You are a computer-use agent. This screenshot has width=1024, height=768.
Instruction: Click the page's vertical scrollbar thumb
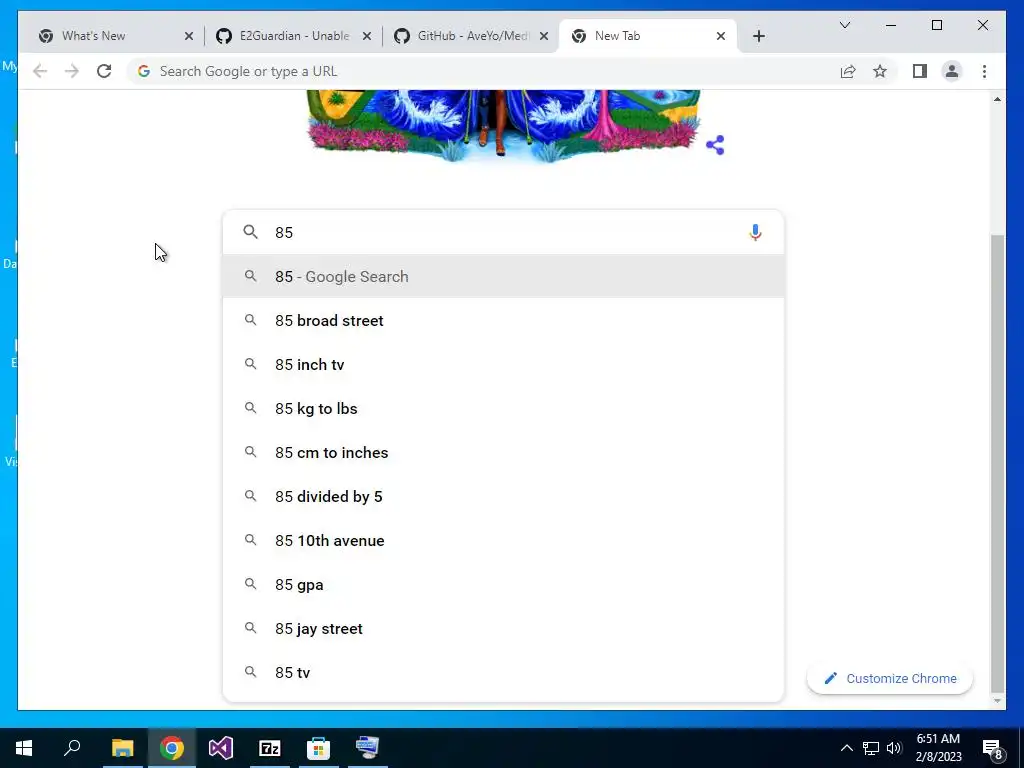point(997,463)
